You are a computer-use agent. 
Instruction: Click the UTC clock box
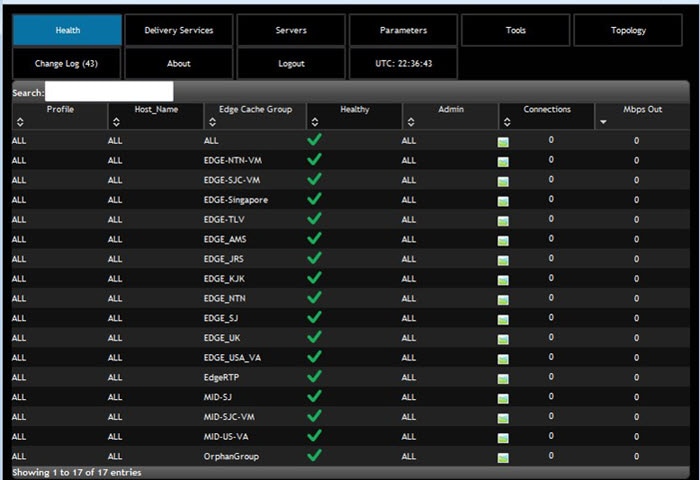(x=404, y=63)
